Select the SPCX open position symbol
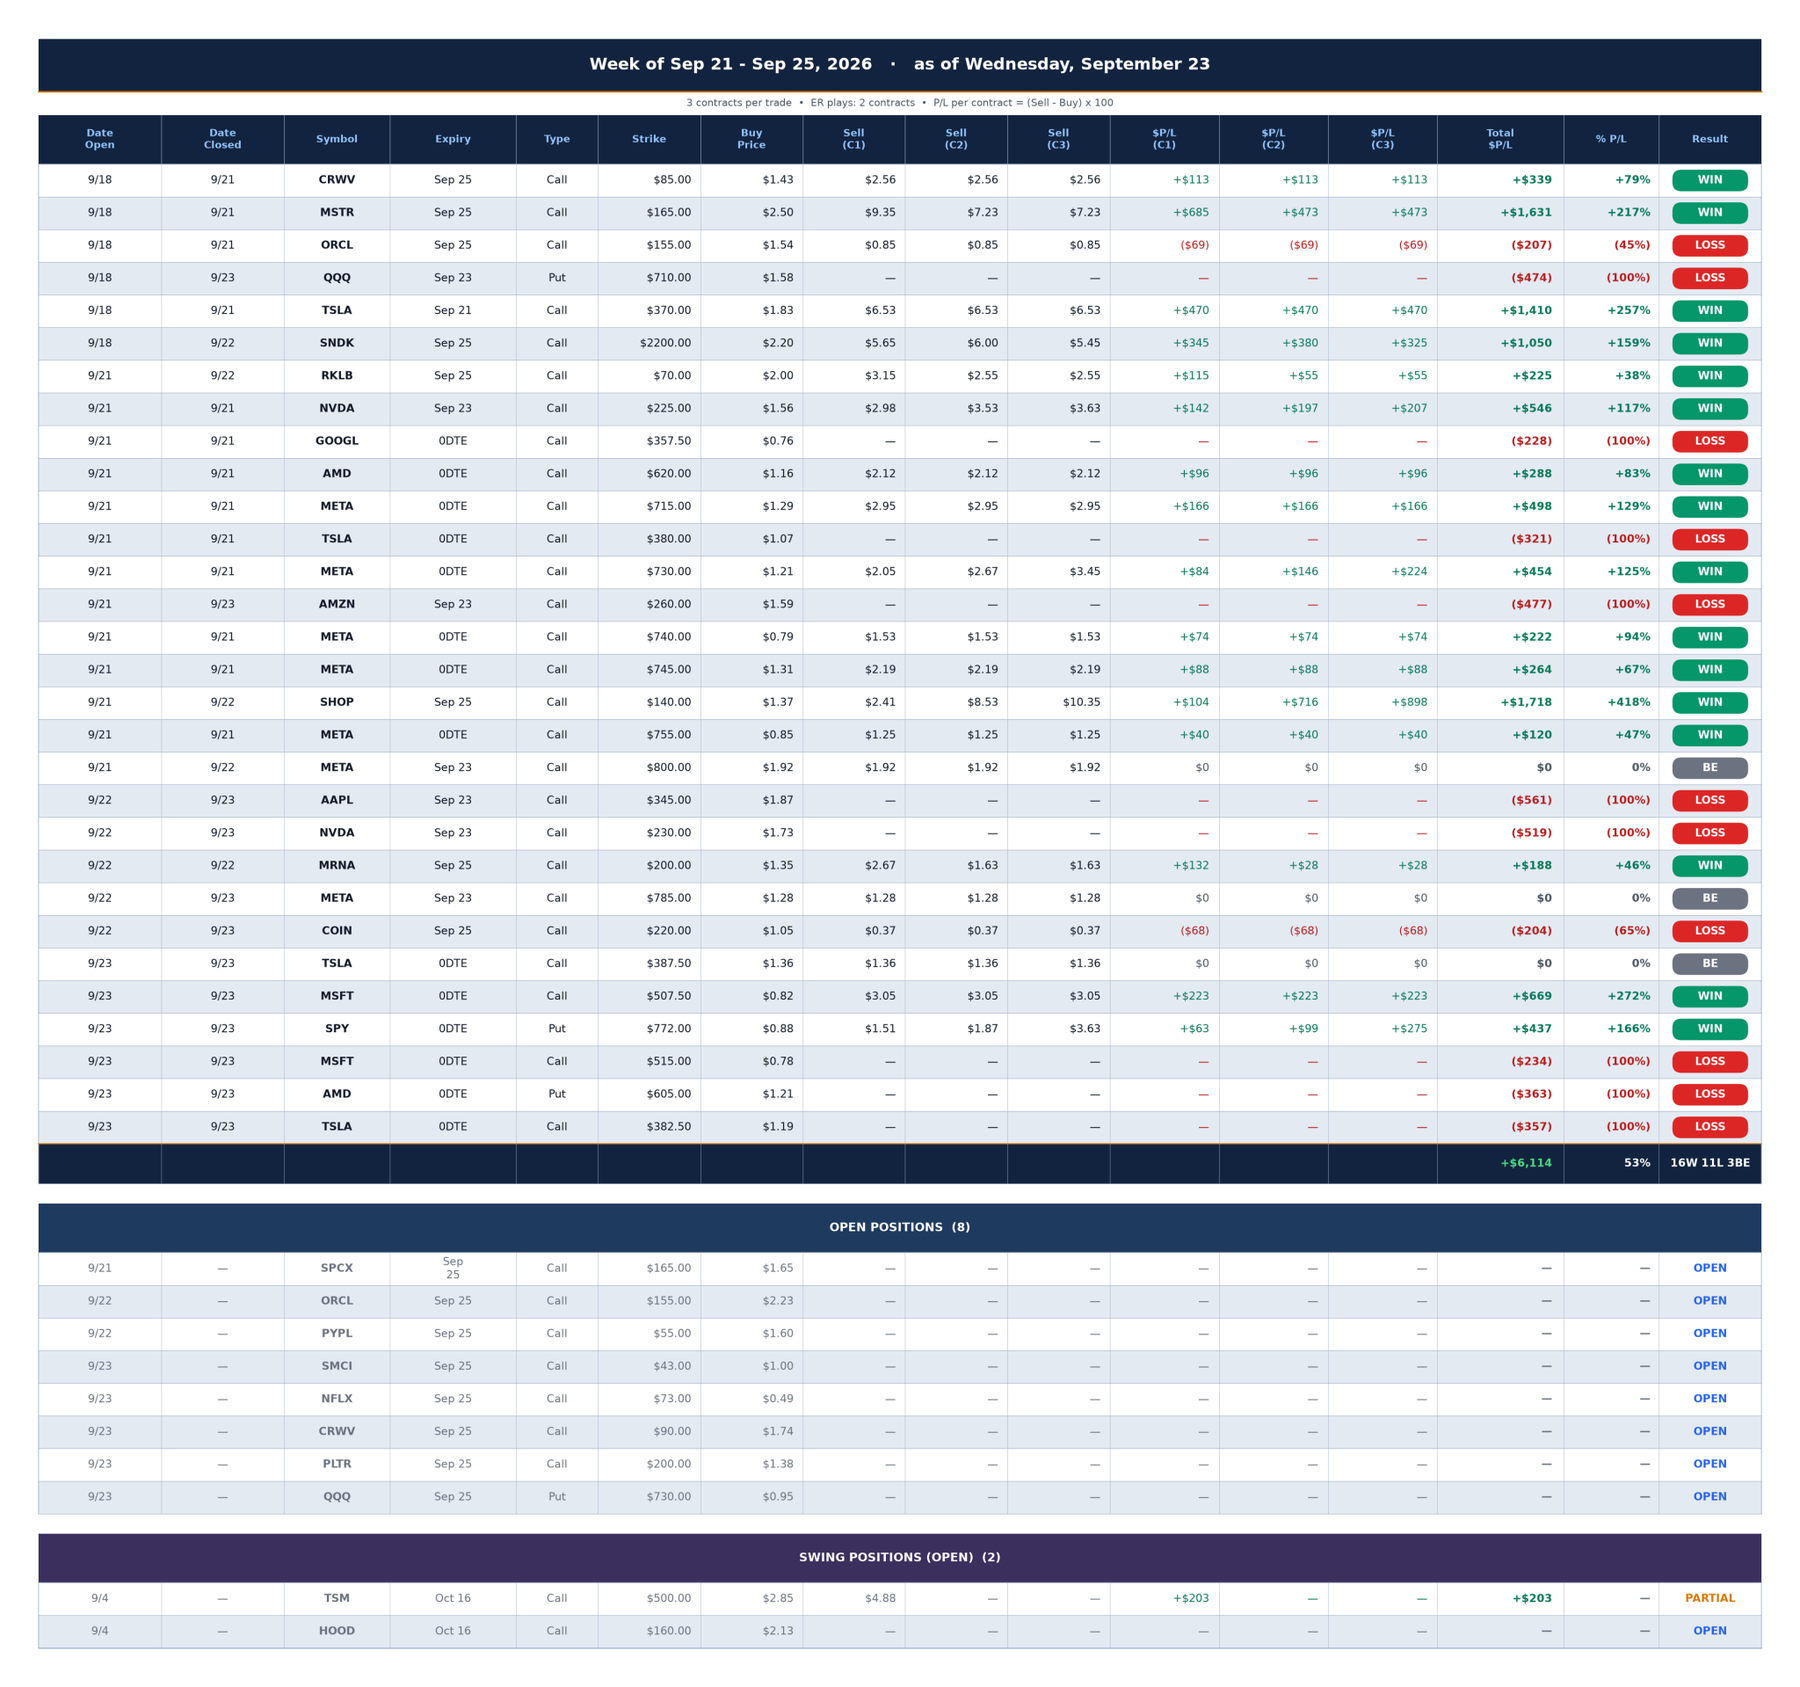 click(337, 1269)
